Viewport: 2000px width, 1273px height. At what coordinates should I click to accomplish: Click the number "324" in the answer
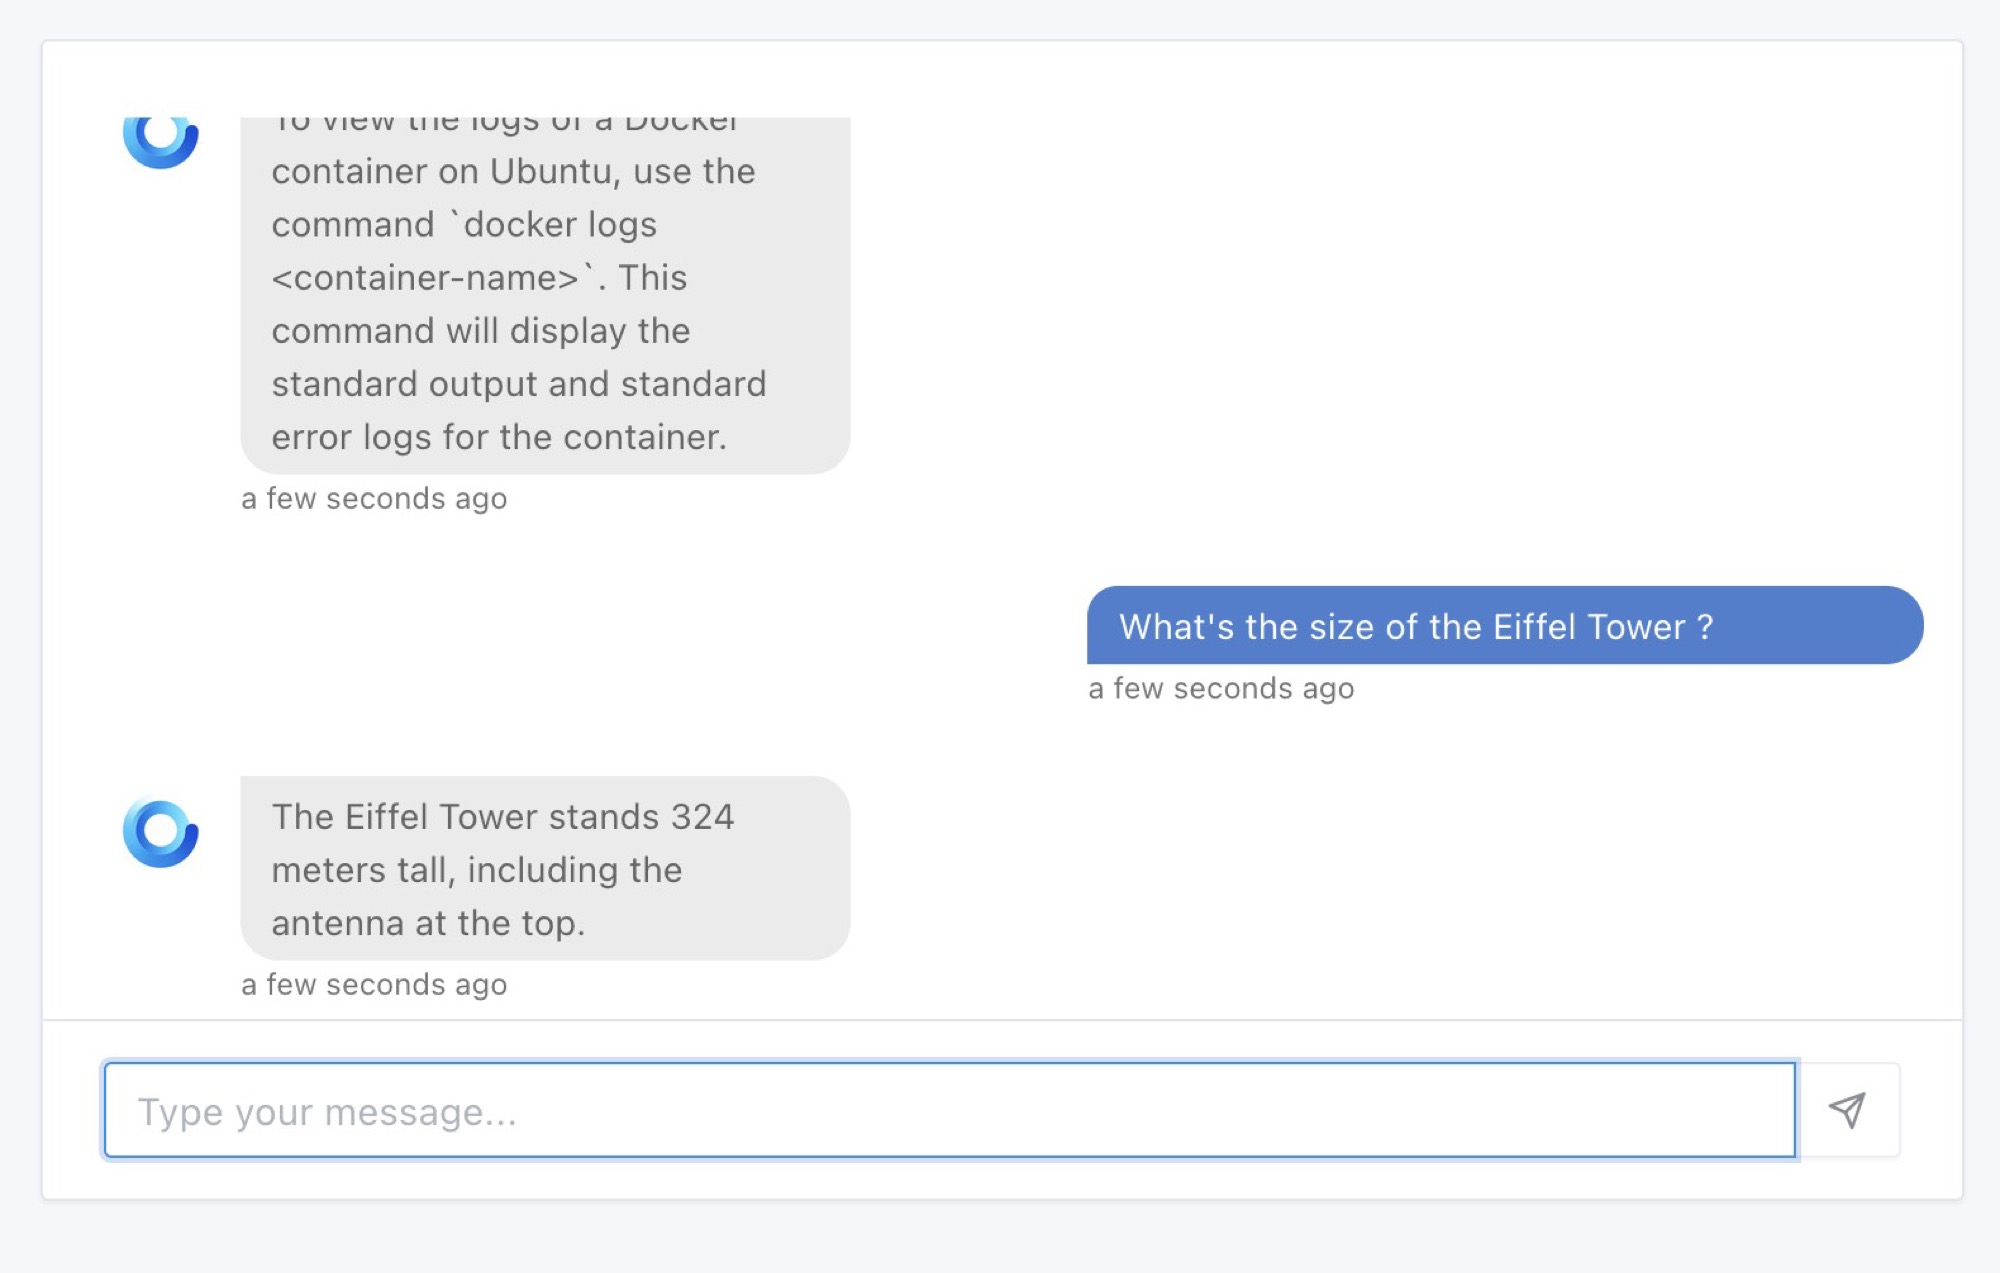(702, 817)
